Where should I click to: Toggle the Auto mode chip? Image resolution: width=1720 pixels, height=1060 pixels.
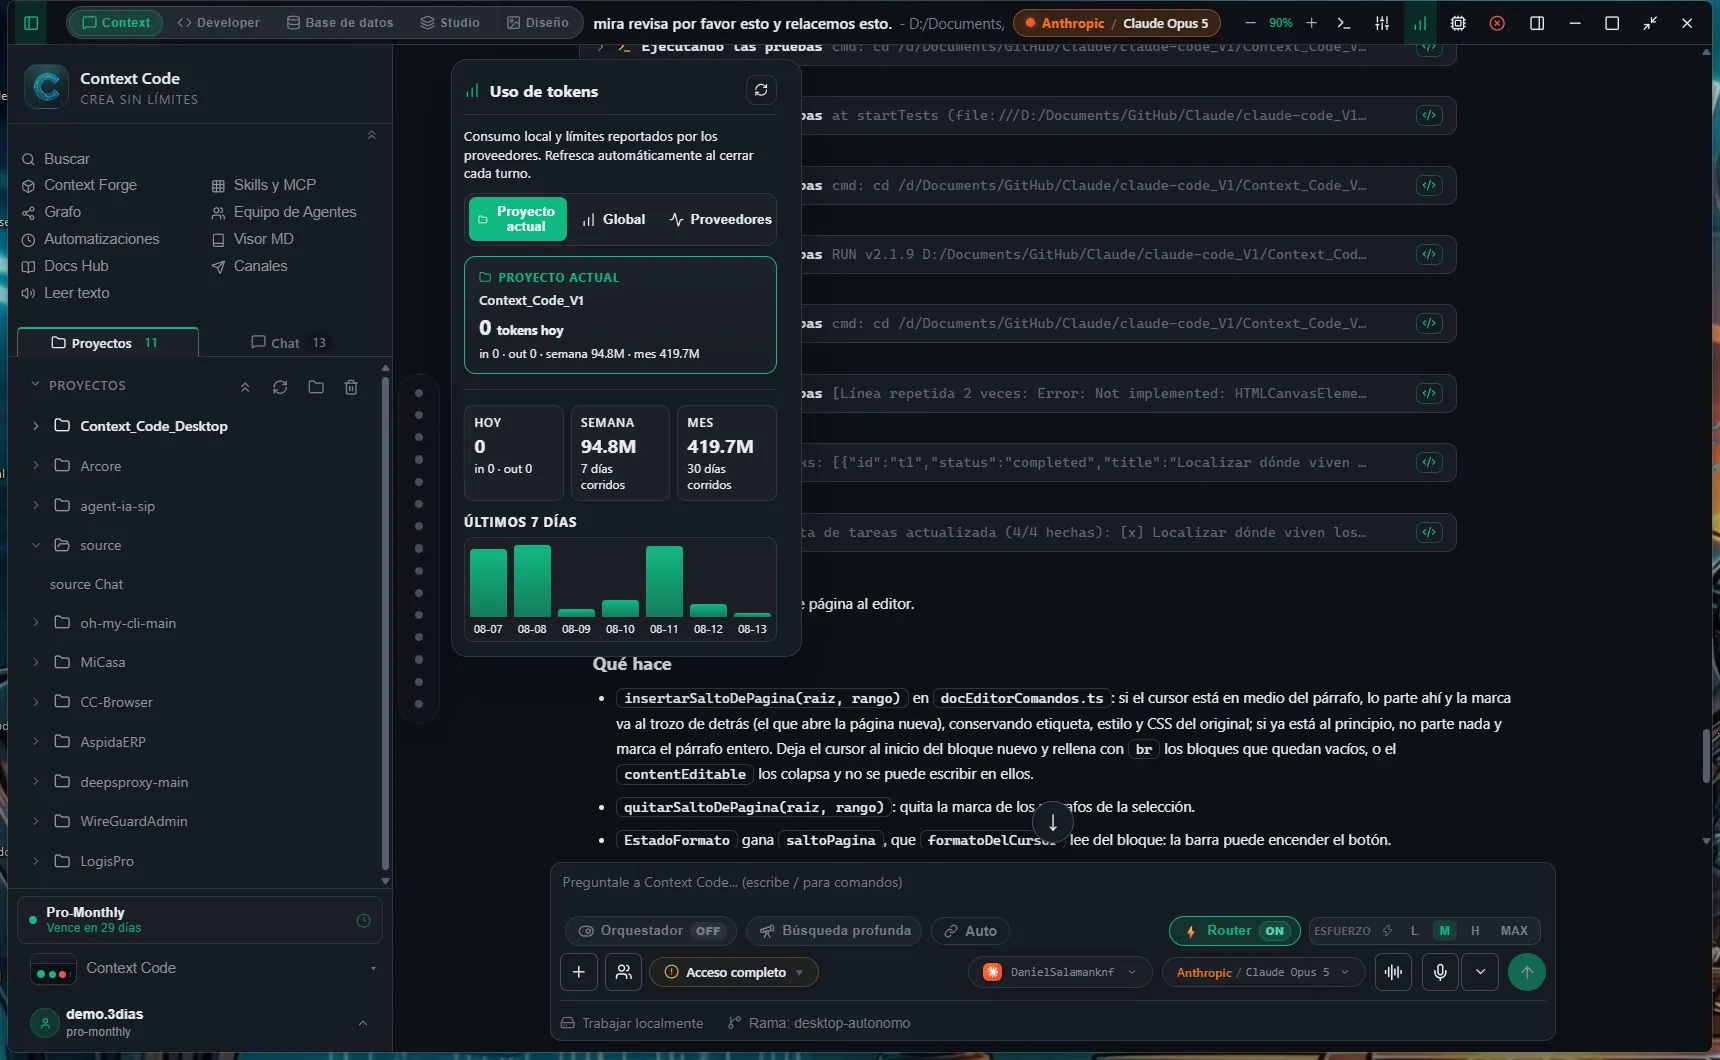coord(970,931)
